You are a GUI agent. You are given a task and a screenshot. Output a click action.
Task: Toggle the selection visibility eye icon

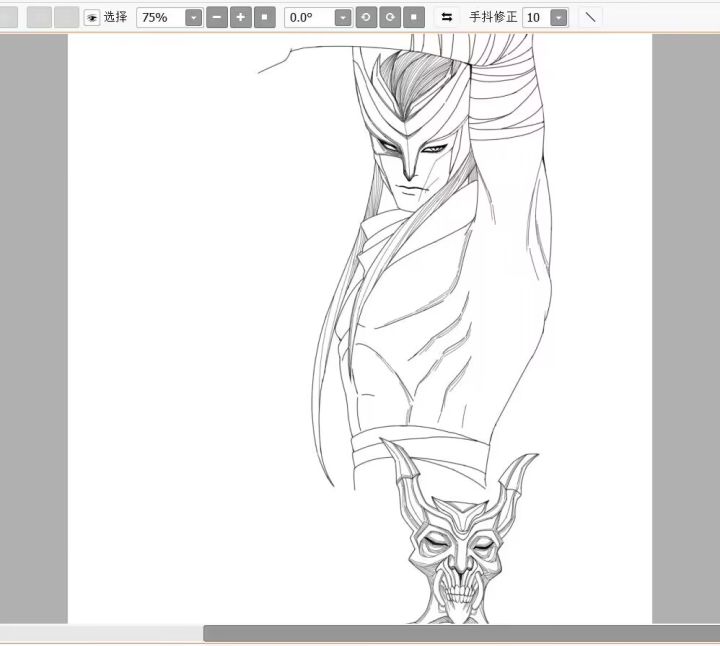pos(92,18)
